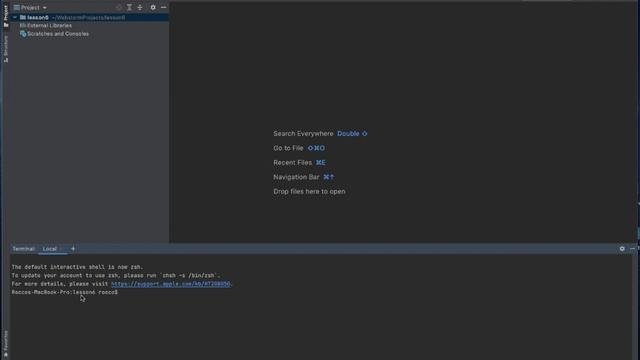Open the support.apple.com link in terminal
Viewport: 640px width, 360px height.
(171, 284)
